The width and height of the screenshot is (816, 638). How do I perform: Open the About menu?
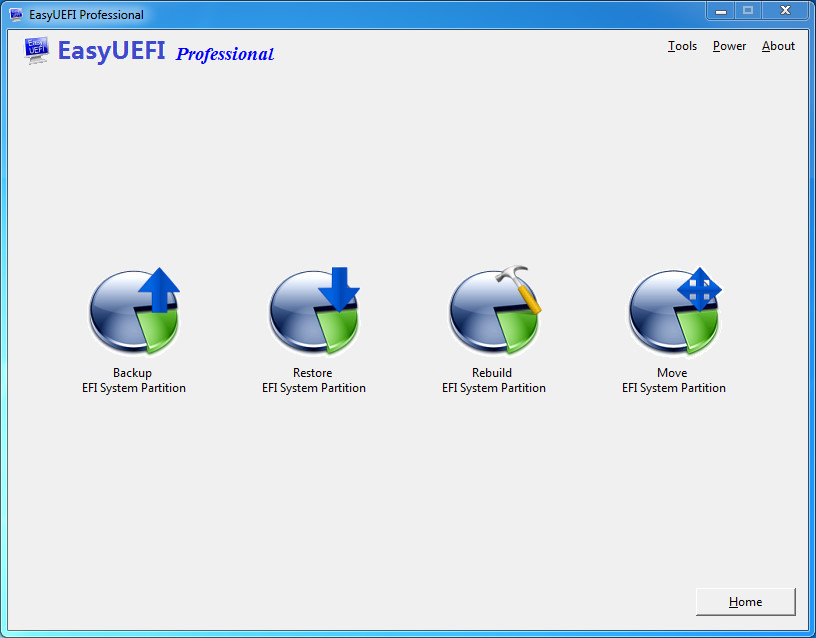tap(778, 46)
